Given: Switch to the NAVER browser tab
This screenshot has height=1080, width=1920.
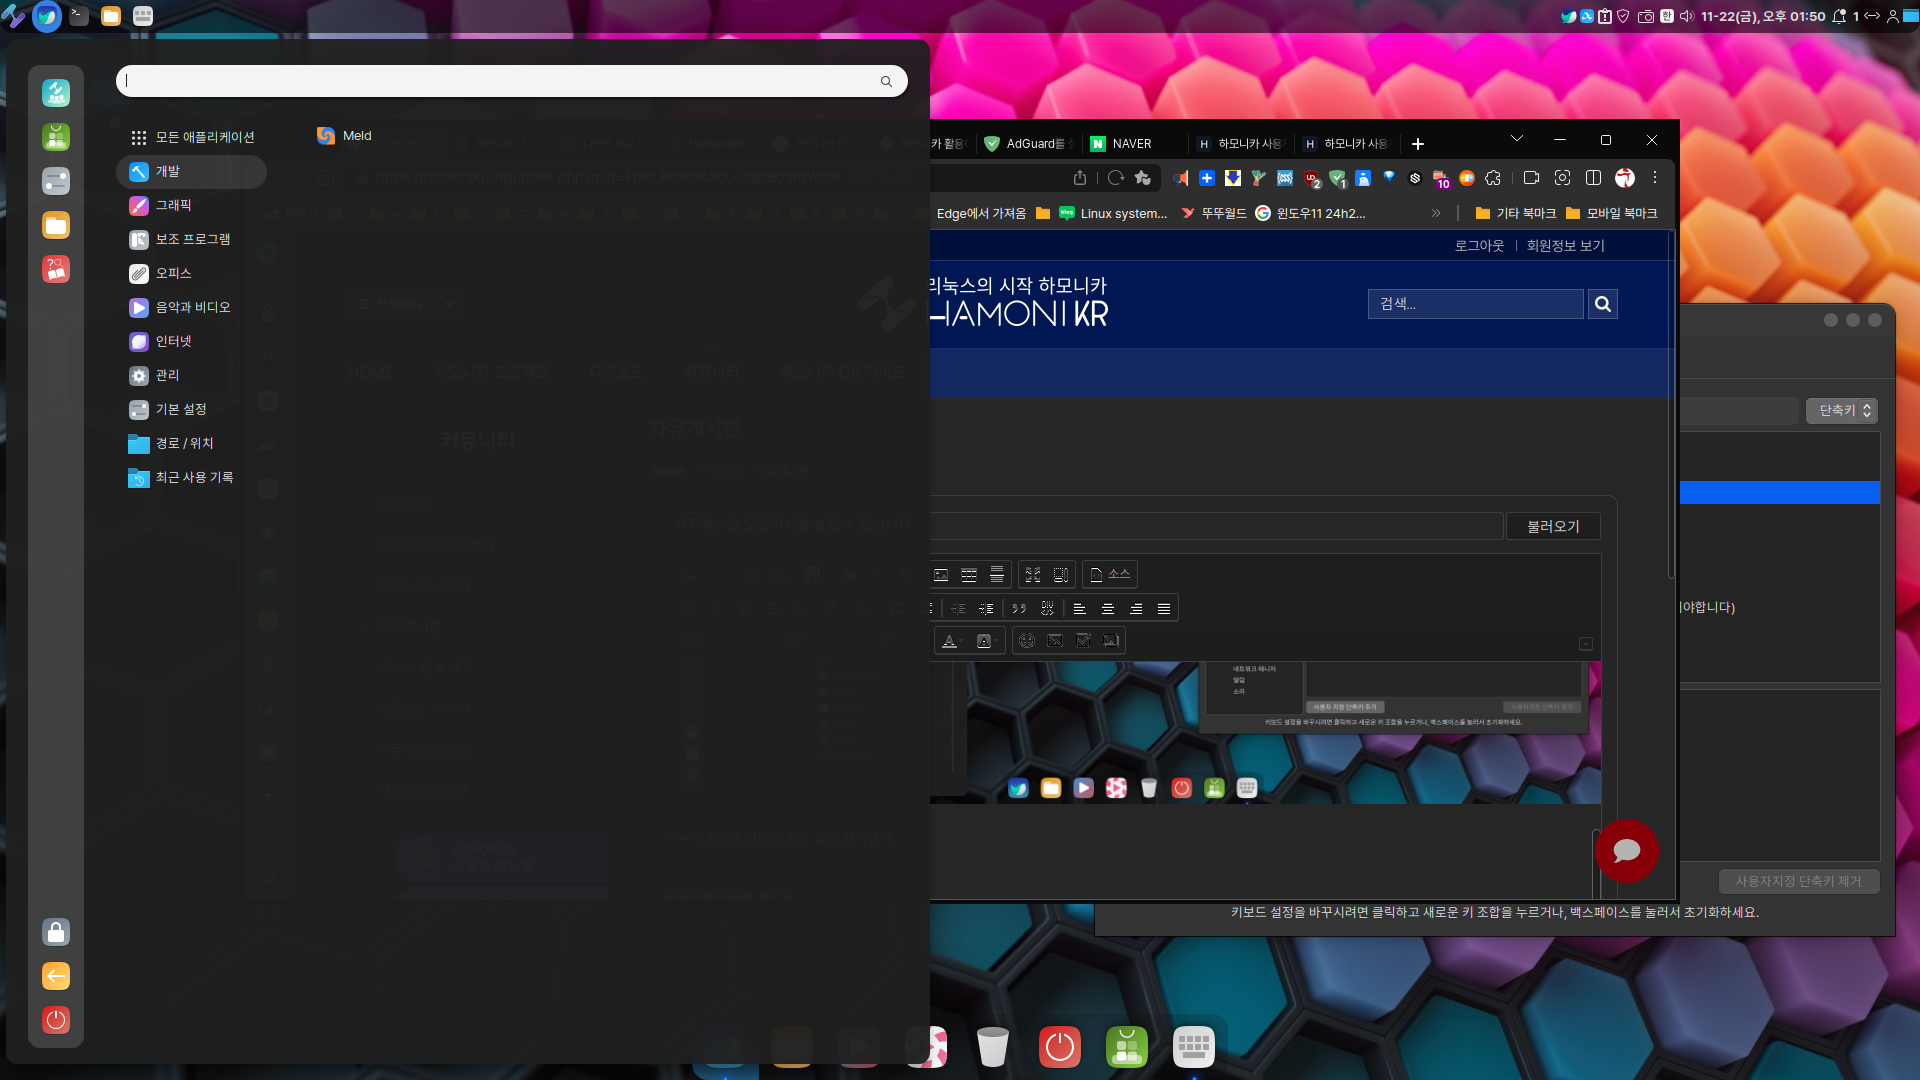Looking at the screenshot, I should [1132, 144].
